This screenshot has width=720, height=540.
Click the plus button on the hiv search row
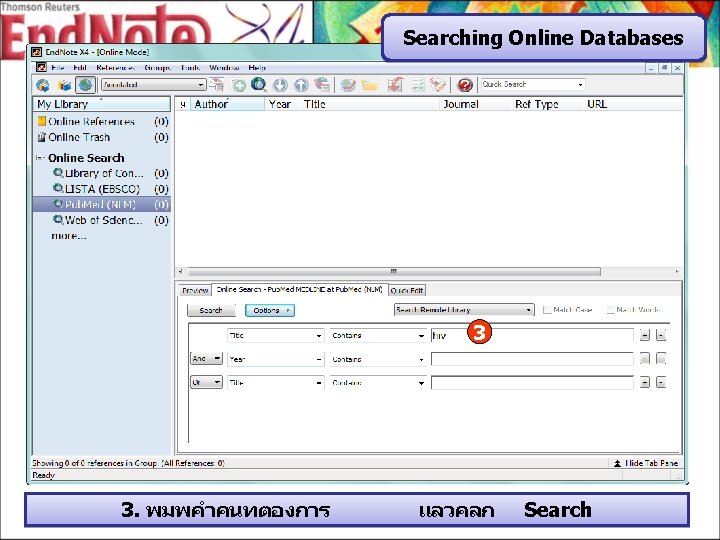[645, 336]
